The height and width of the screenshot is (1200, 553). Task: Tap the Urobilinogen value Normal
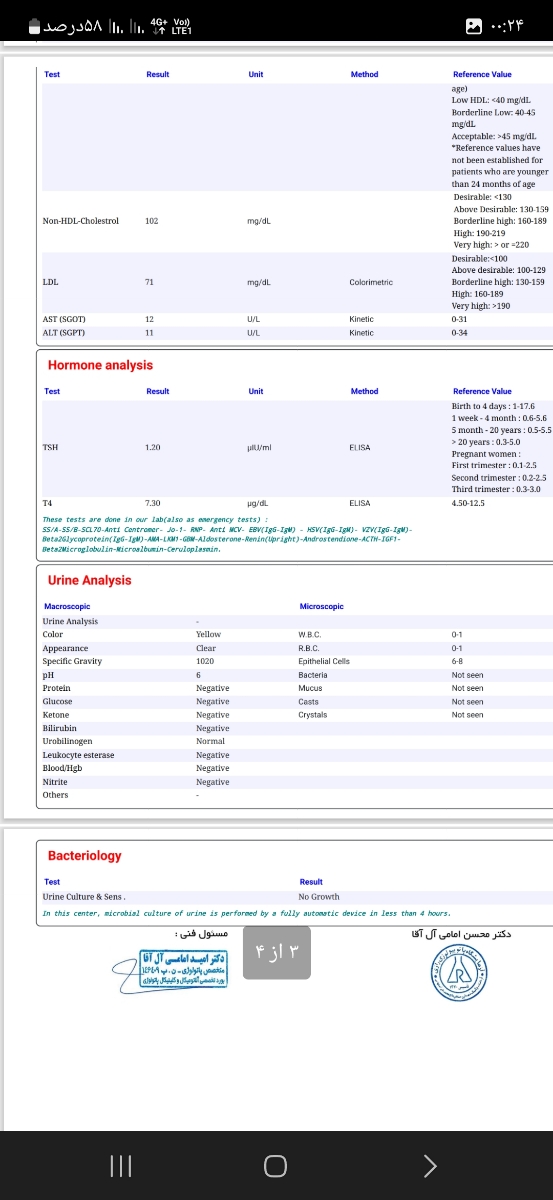click(x=210, y=741)
